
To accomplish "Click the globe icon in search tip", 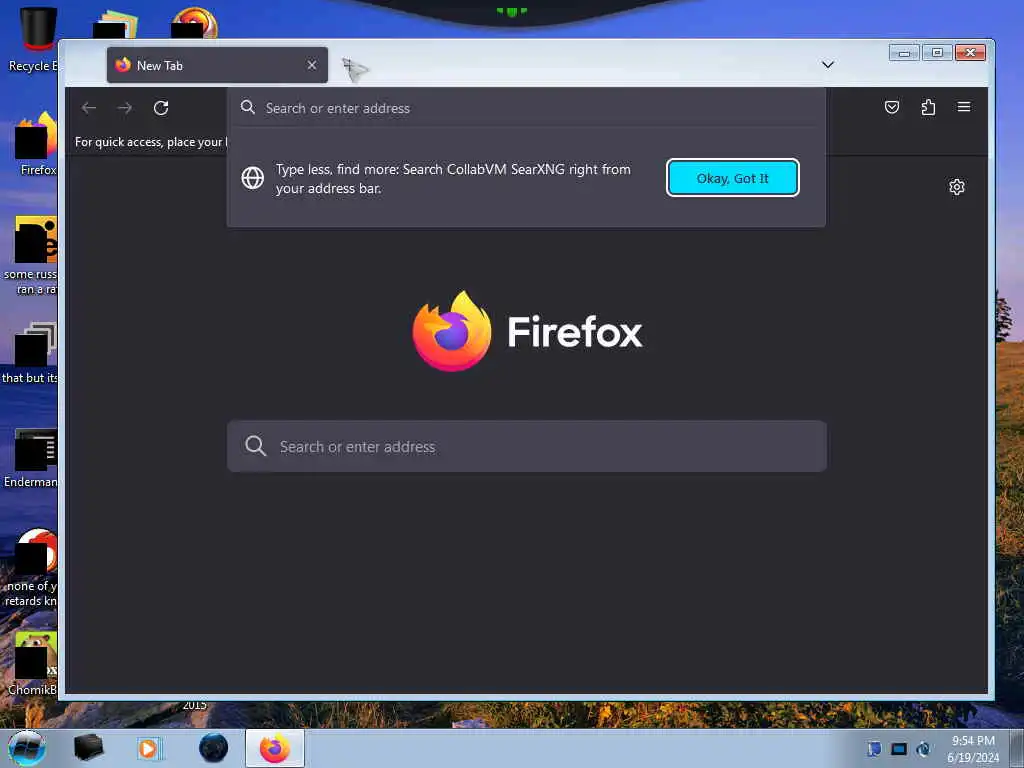I will (253, 178).
